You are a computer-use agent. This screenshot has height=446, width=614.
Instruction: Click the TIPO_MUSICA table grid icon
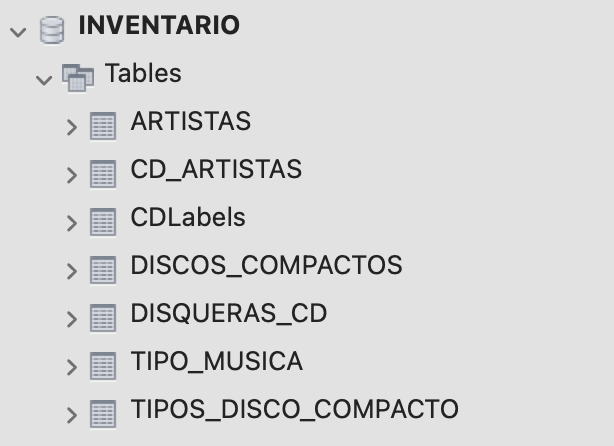pos(103,365)
